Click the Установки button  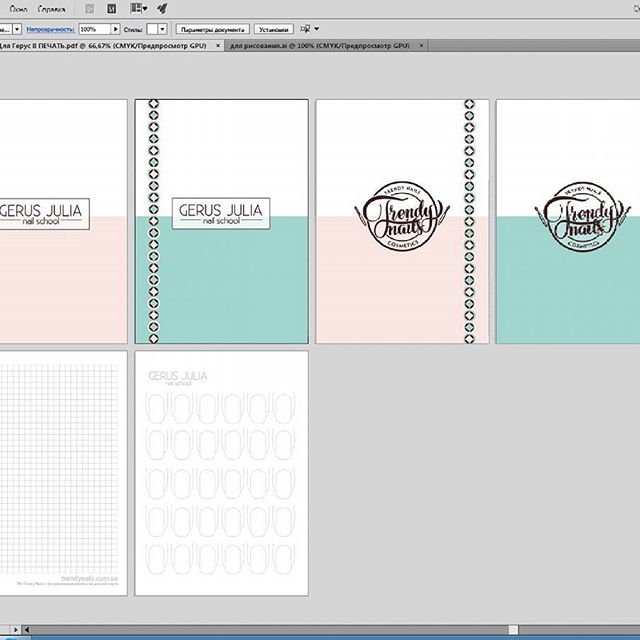[273, 29]
